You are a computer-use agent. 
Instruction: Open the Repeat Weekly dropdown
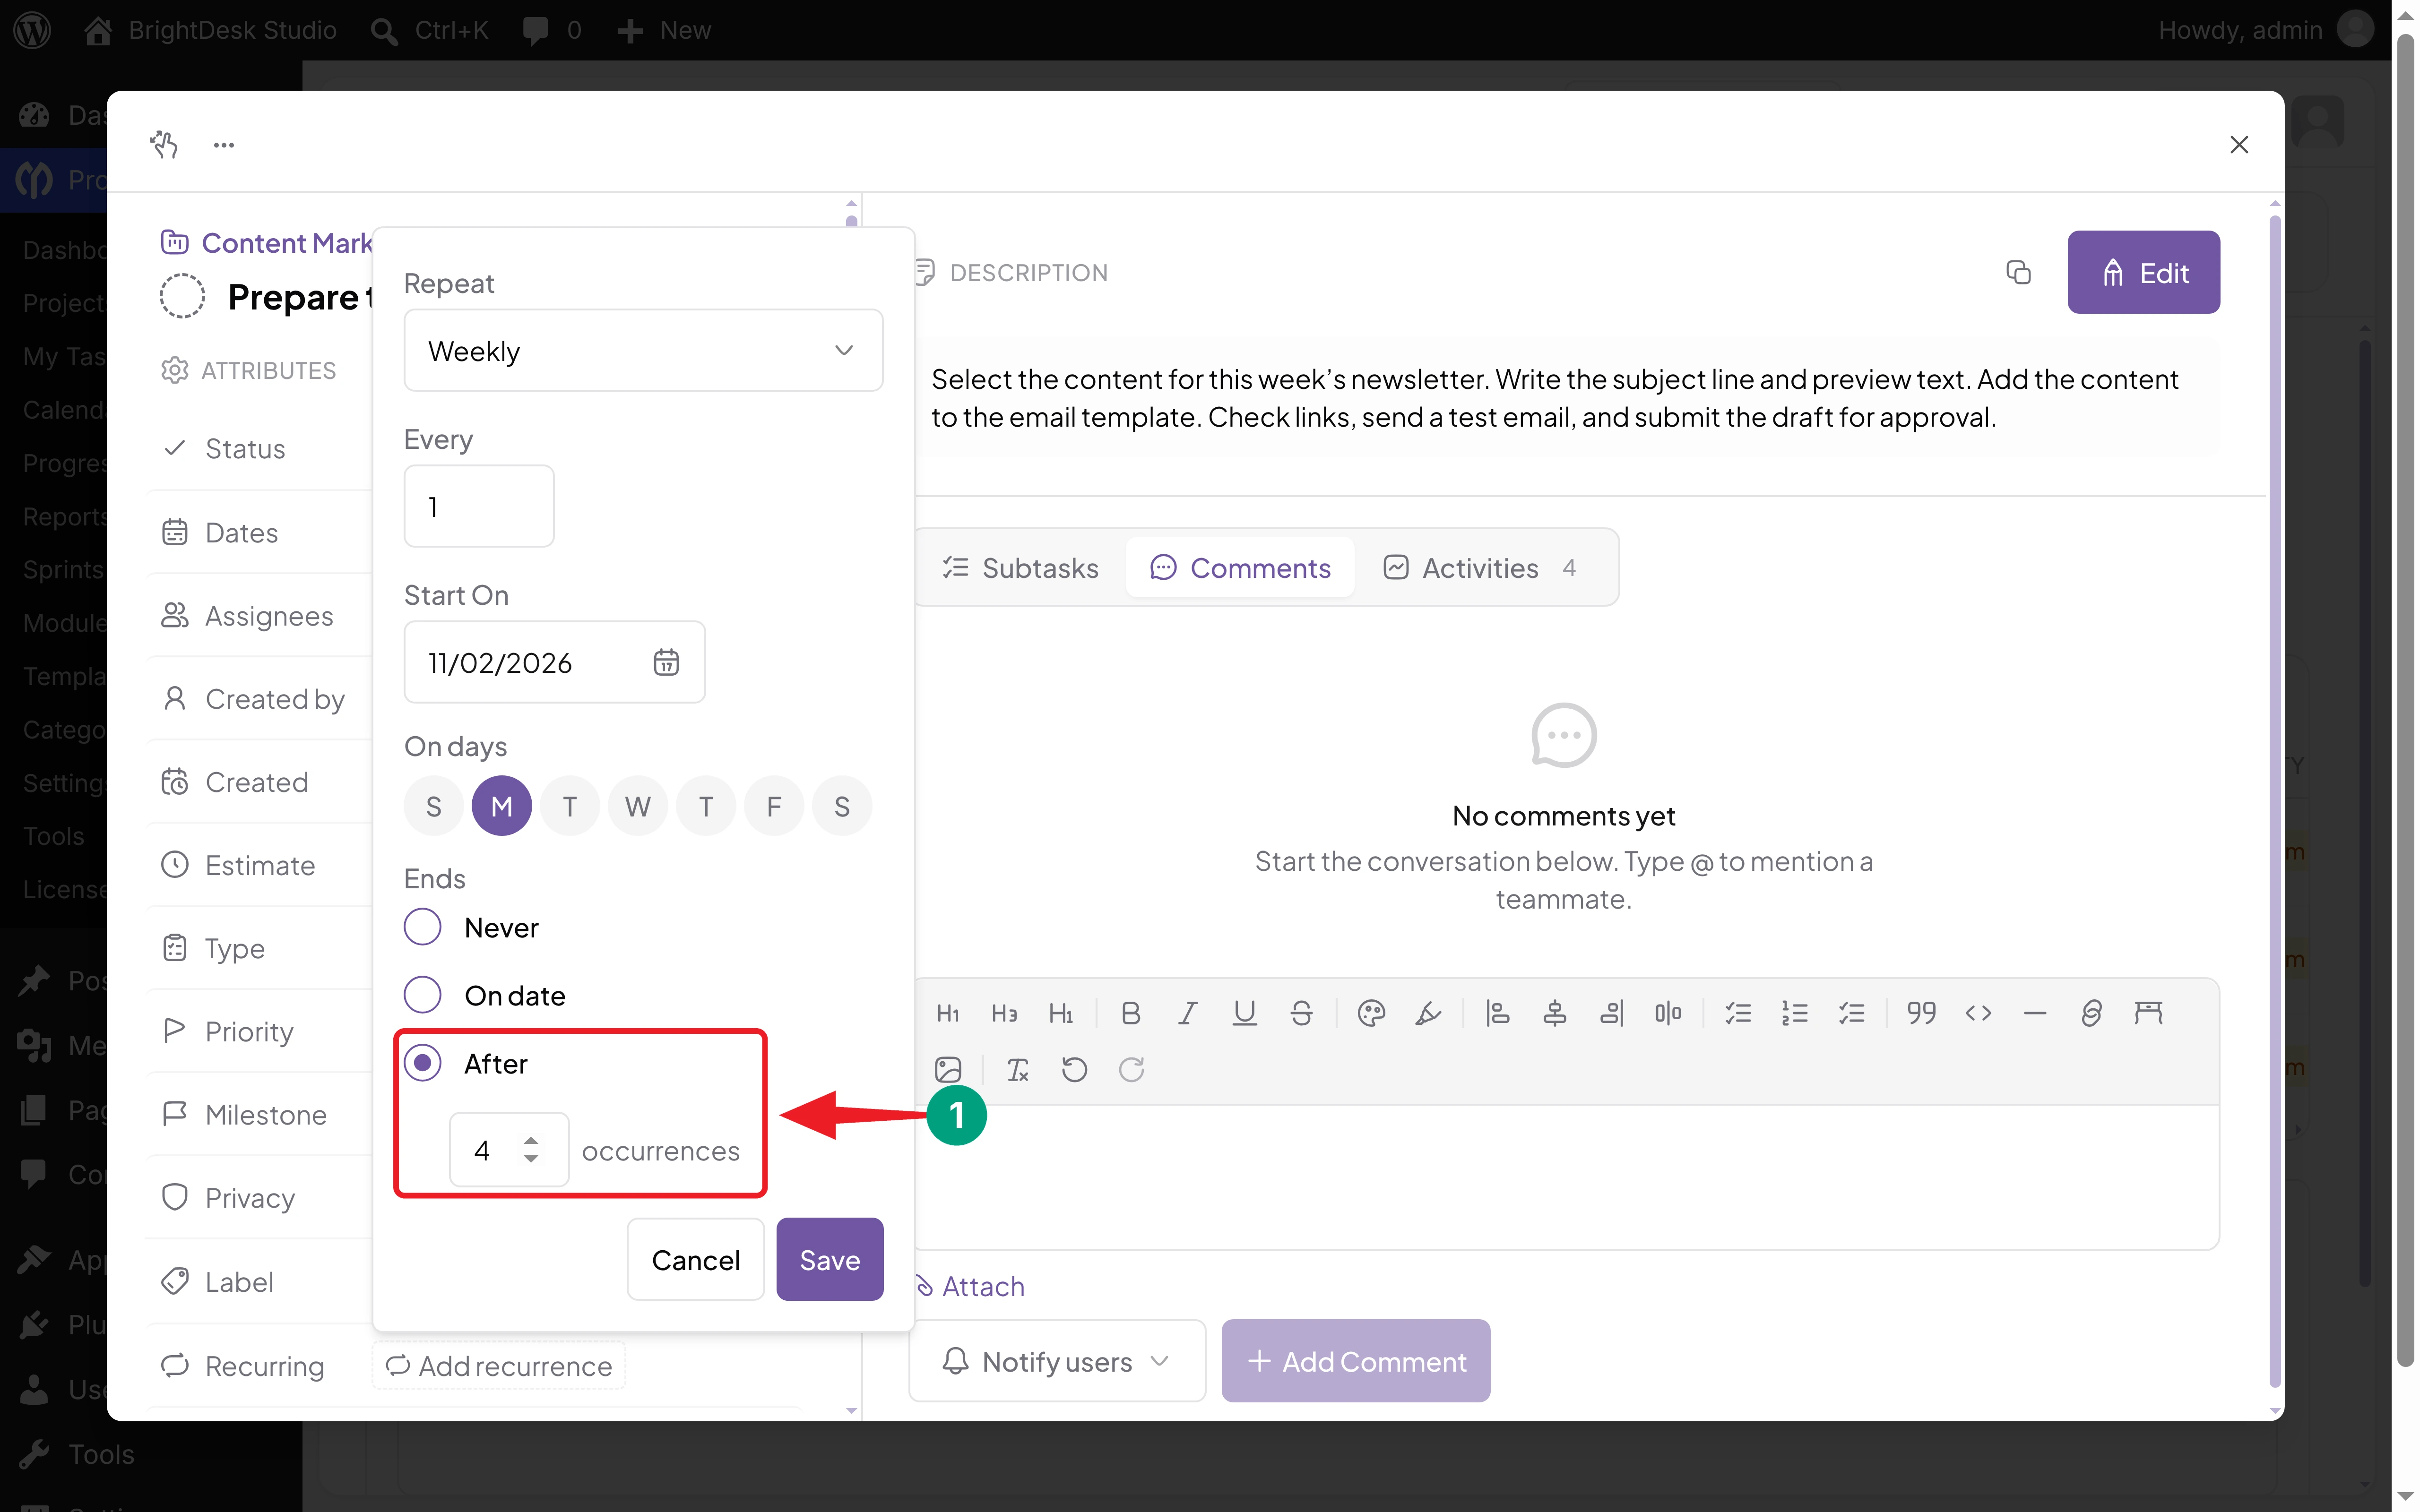[x=643, y=350]
